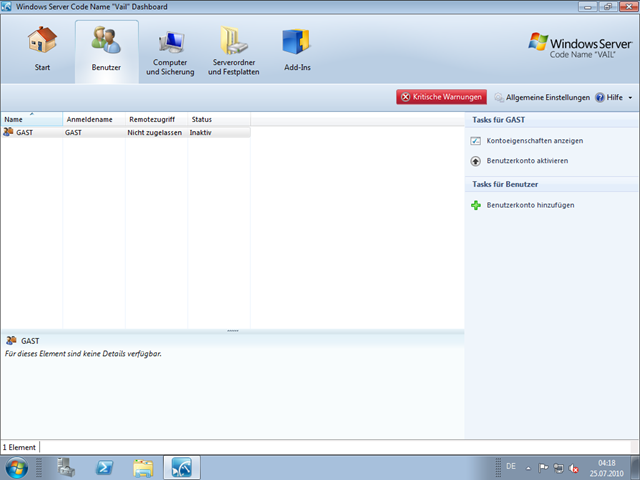Sort by the Remotezugriff column header
Image resolution: width=640 pixels, height=480 pixels.
pos(156,119)
